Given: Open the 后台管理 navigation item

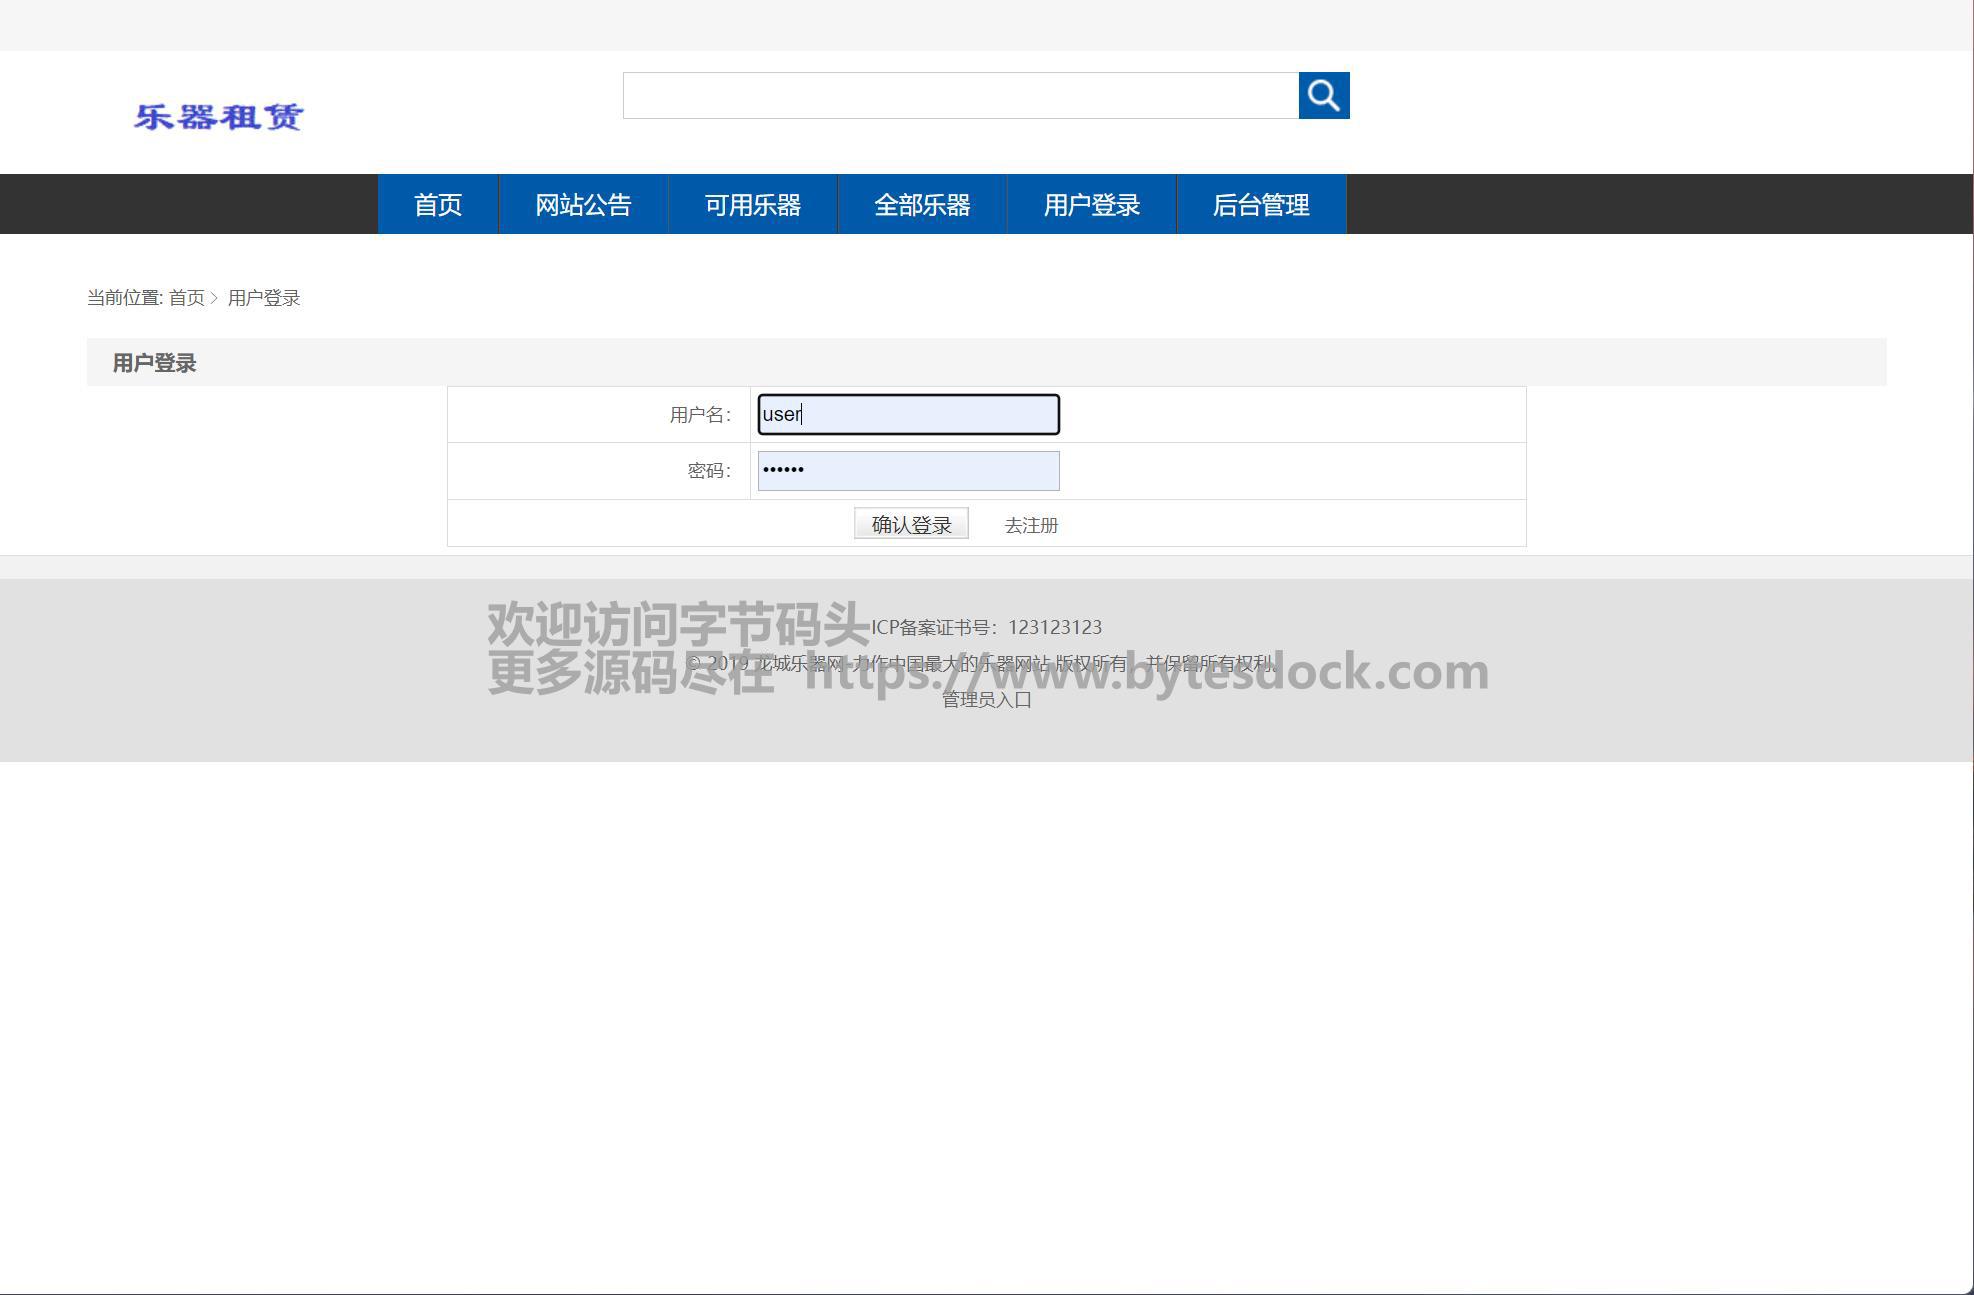Looking at the screenshot, I should tap(1261, 205).
